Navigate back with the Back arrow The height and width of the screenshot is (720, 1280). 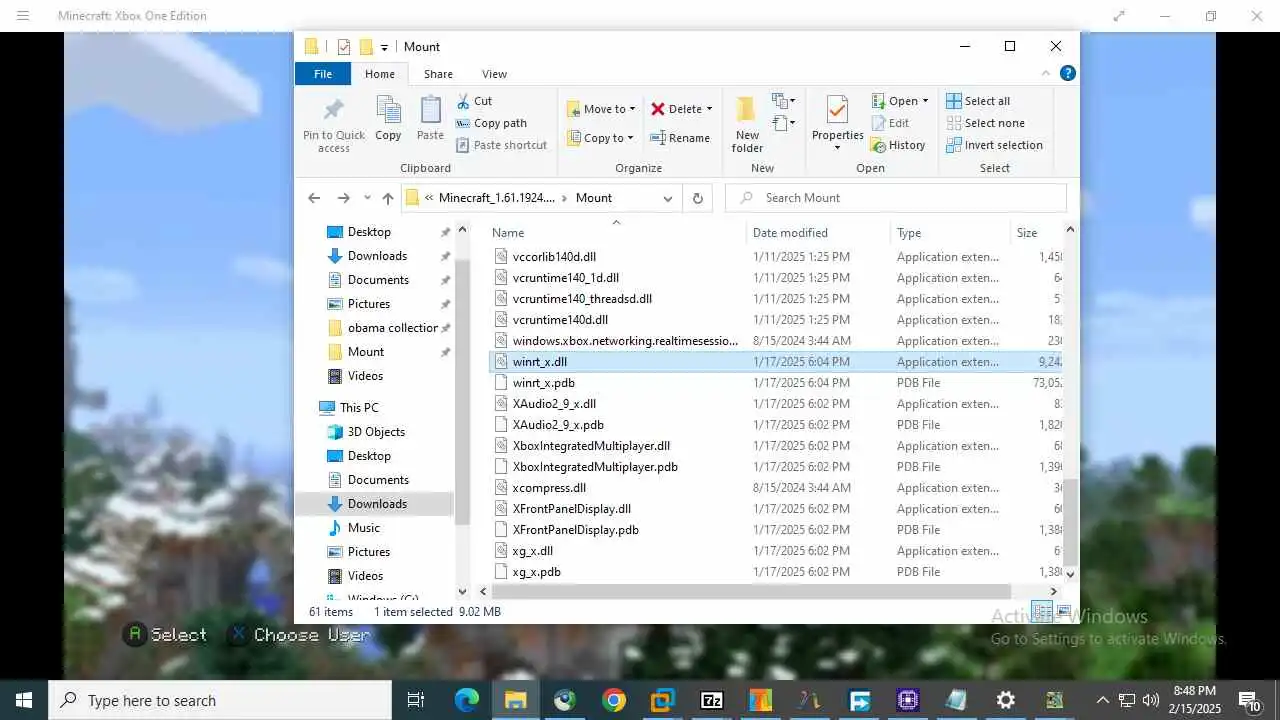pos(314,198)
